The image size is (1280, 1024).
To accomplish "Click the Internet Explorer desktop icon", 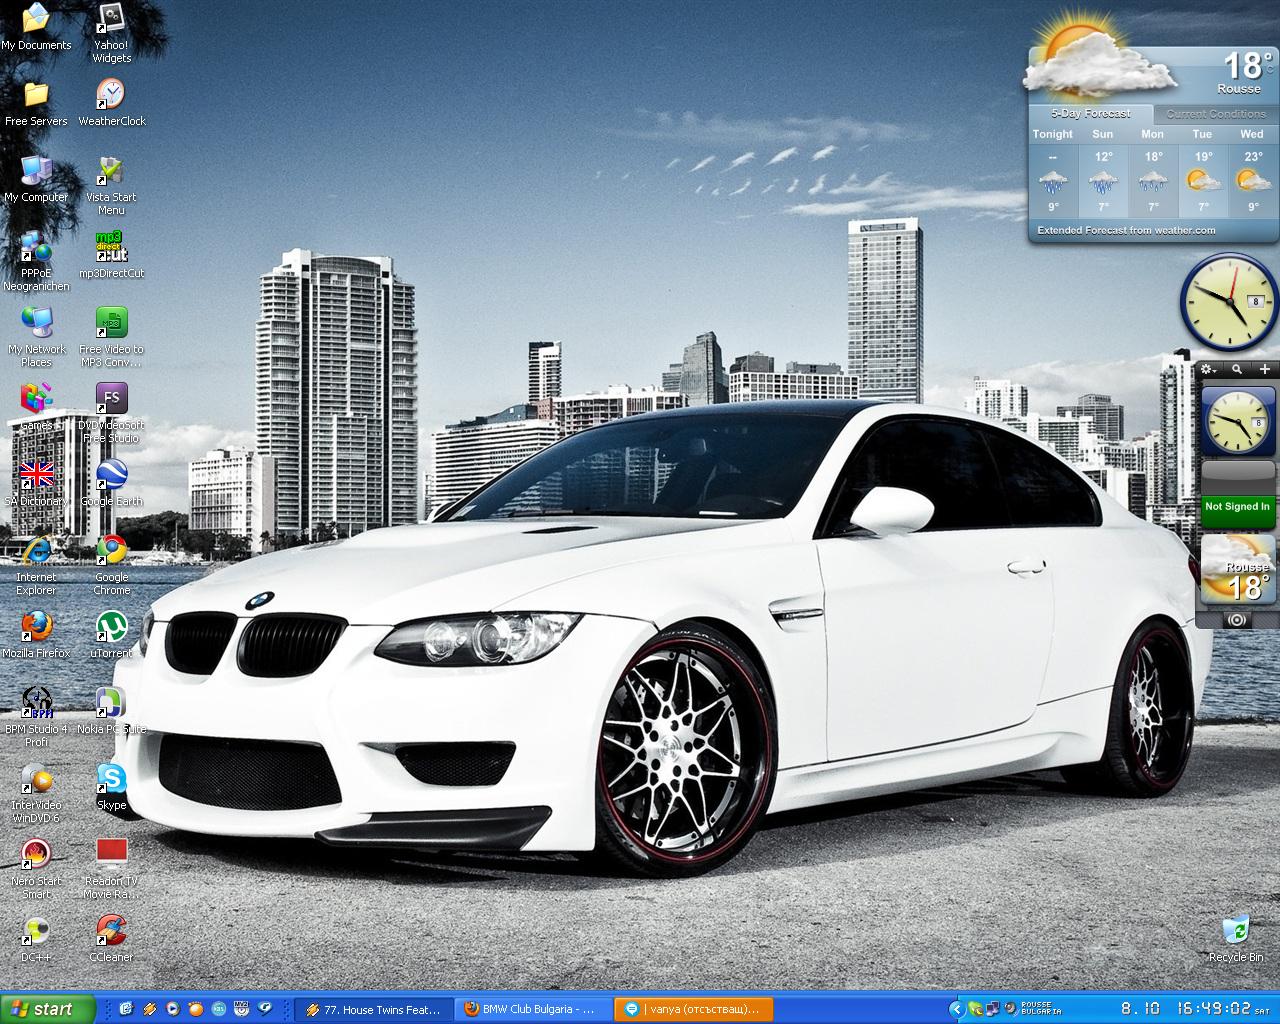I will click(36, 566).
